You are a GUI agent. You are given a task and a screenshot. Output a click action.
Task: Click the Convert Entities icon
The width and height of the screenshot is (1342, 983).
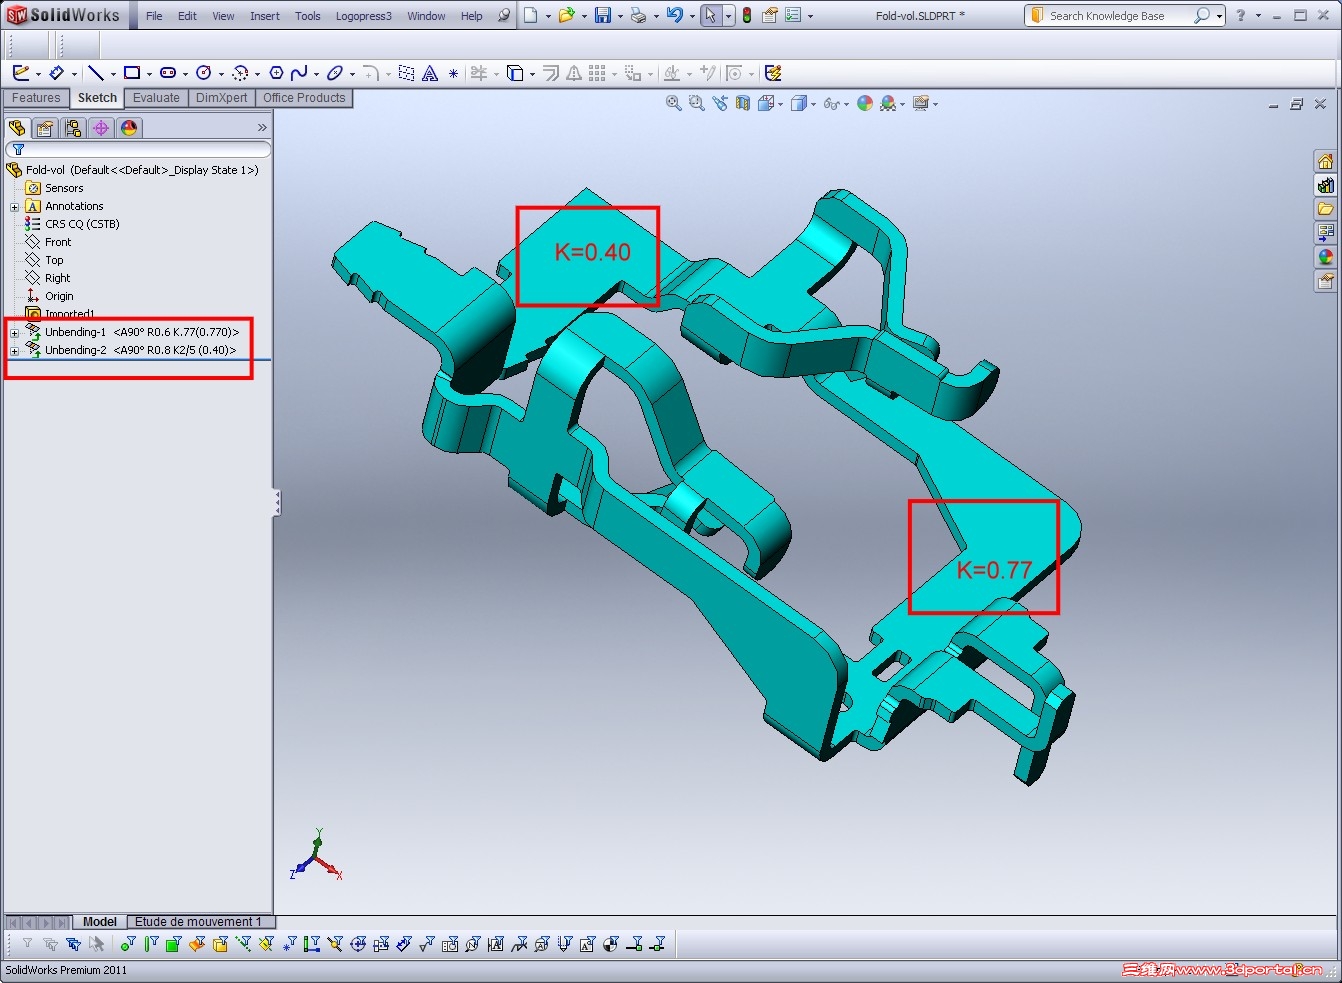coord(515,73)
